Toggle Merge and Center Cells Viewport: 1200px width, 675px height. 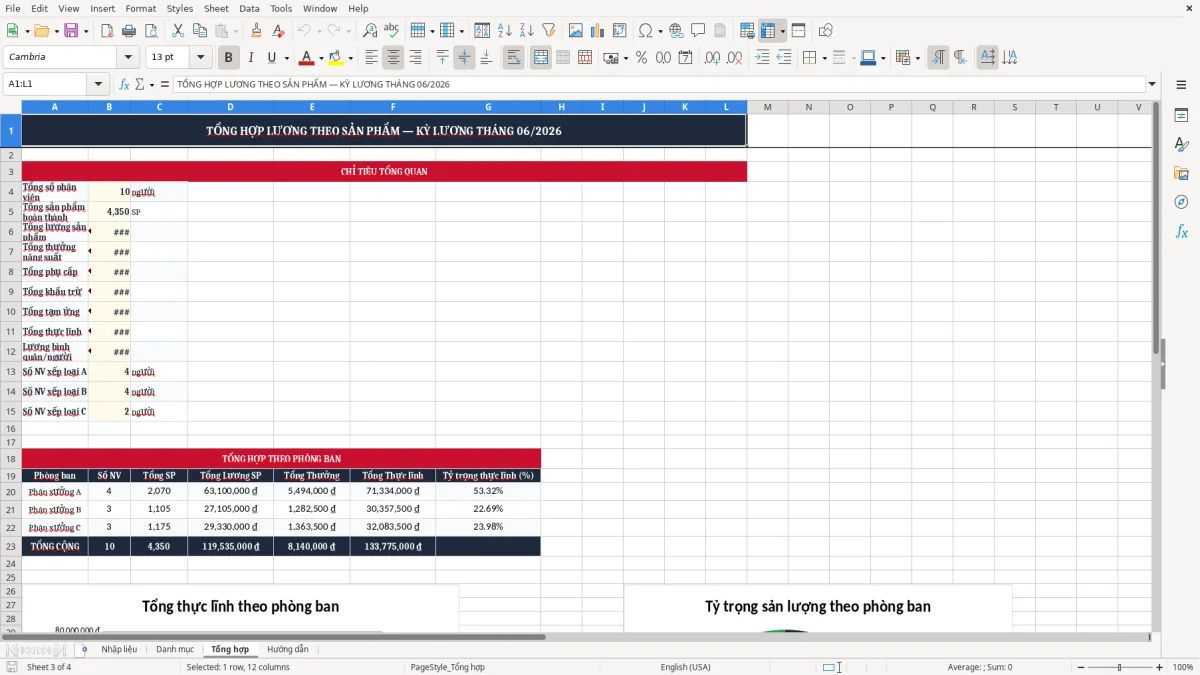click(x=541, y=58)
